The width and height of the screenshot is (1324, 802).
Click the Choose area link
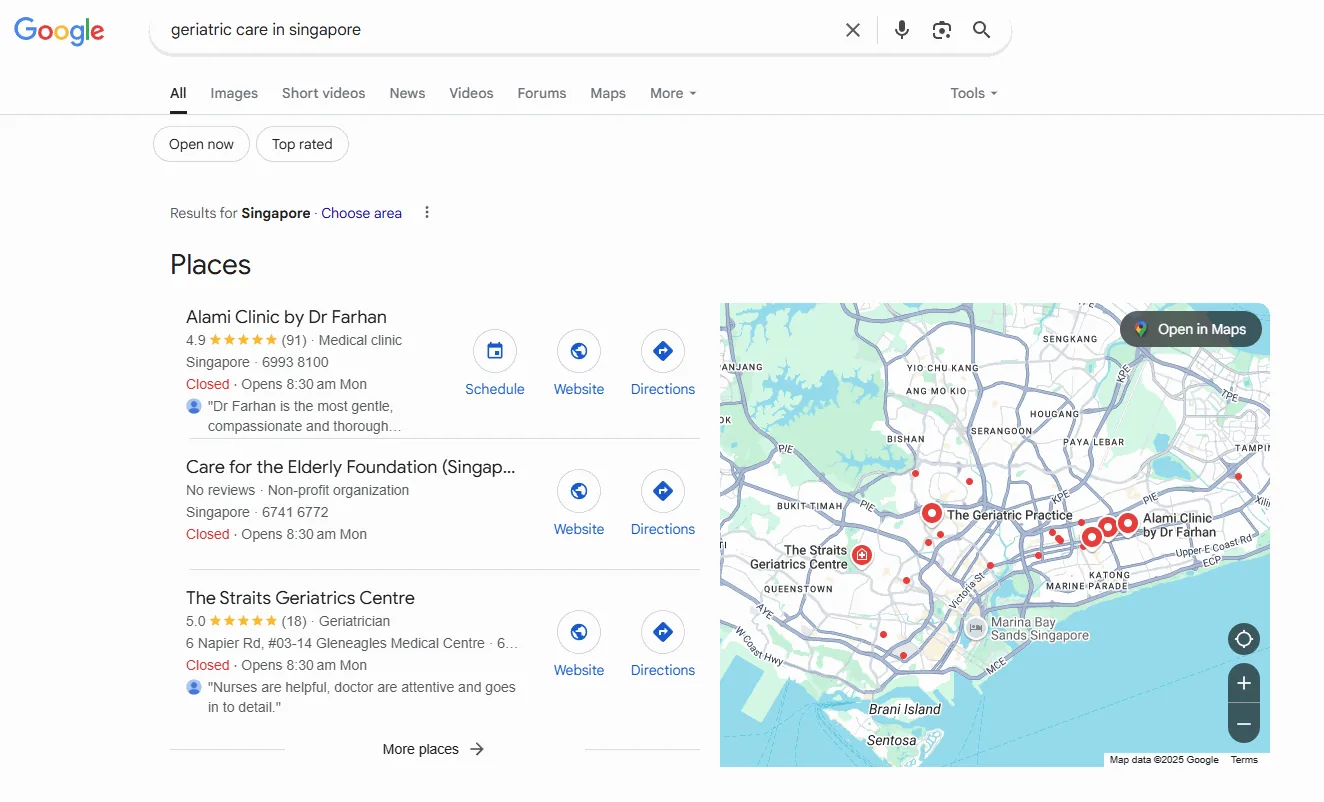[x=361, y=213]
